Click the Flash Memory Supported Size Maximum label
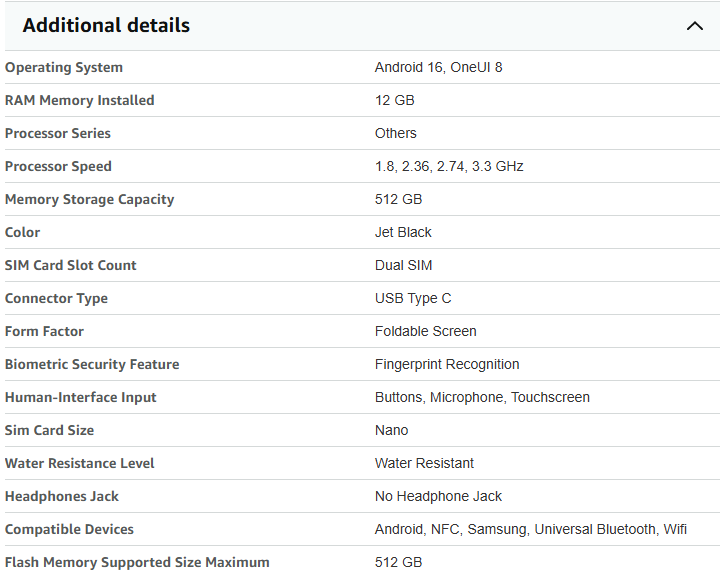Image resolution: width=720 pixels, height=576 pixels. click(x=137, y=562)
